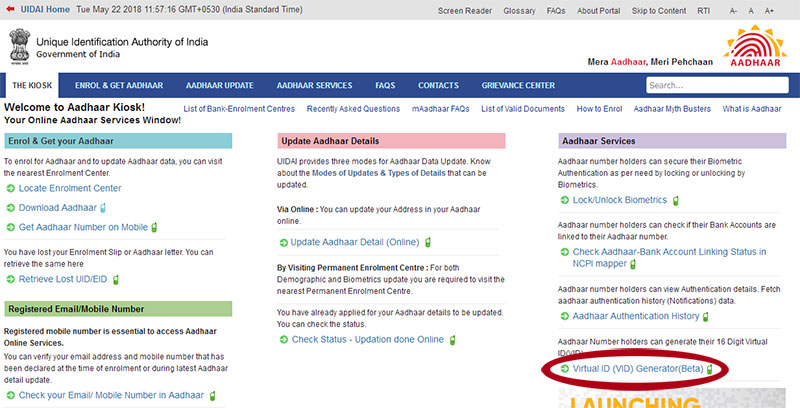Click mobile icon after Update Aadhaar Detail (Online)
The image size is (800, 408).
pos(428,242)
